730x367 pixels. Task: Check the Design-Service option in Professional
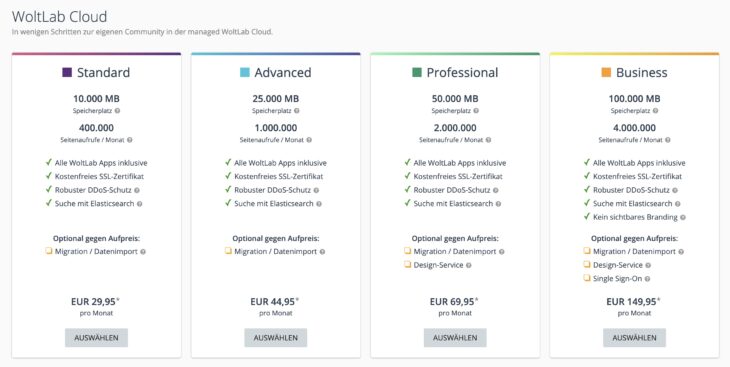pos(407,265)
